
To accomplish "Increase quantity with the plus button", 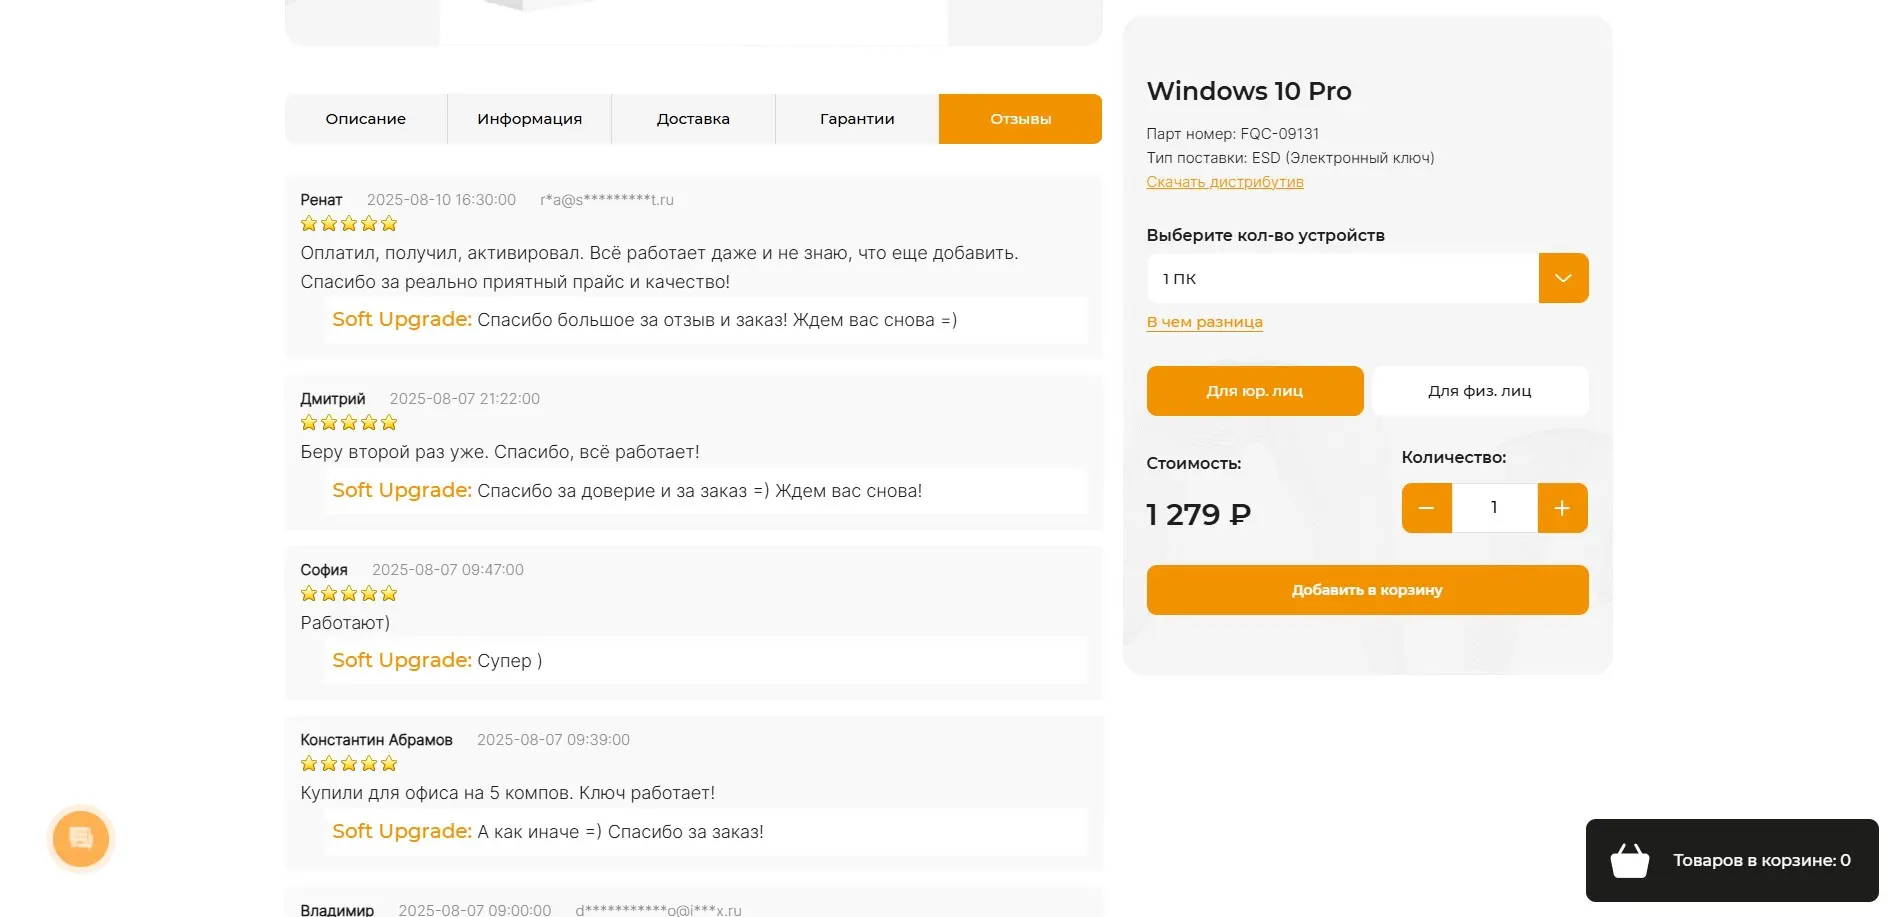I will pyautogui.click(x=1562, y=508).
